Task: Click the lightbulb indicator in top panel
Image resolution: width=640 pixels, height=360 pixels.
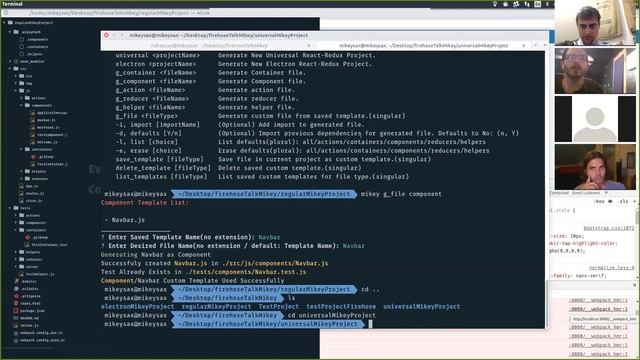Action: click(495, 4)
